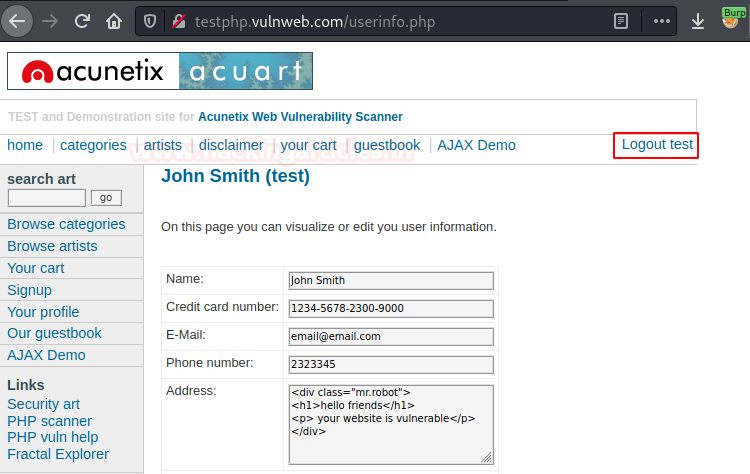Click the Burp extension icon
The image size is (750, 474).
pos(733,18)
